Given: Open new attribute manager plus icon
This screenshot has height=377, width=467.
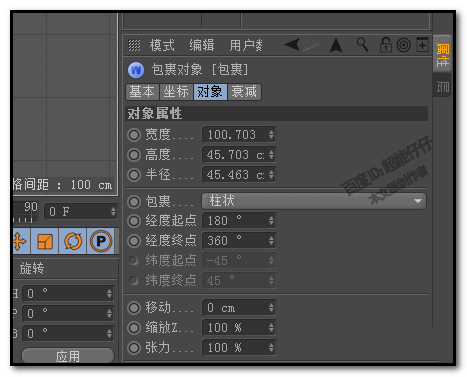Looking at the screenshot, I should point(422,45).
